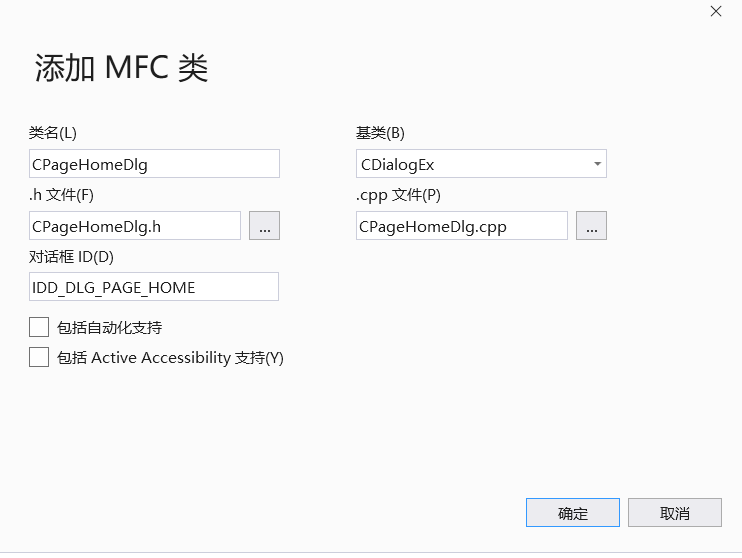Browse for the .cpp file location
Screen dimensions: 742x558
(x=592, y=226)
